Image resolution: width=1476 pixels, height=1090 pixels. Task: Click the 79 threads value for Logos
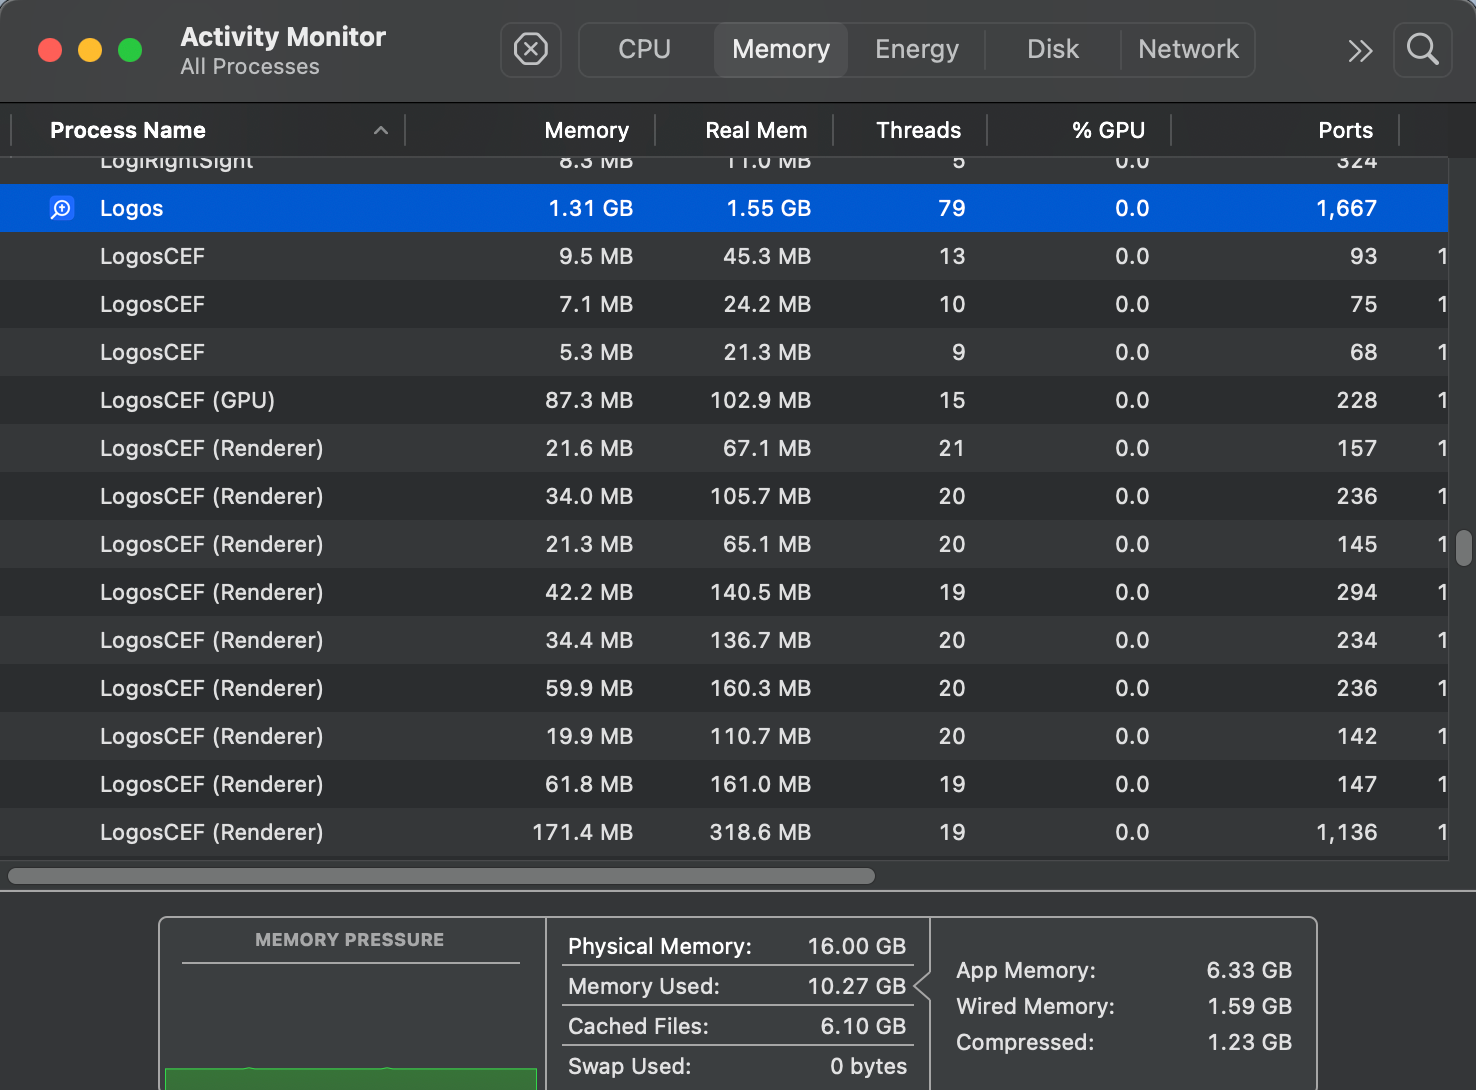[952, 208]
